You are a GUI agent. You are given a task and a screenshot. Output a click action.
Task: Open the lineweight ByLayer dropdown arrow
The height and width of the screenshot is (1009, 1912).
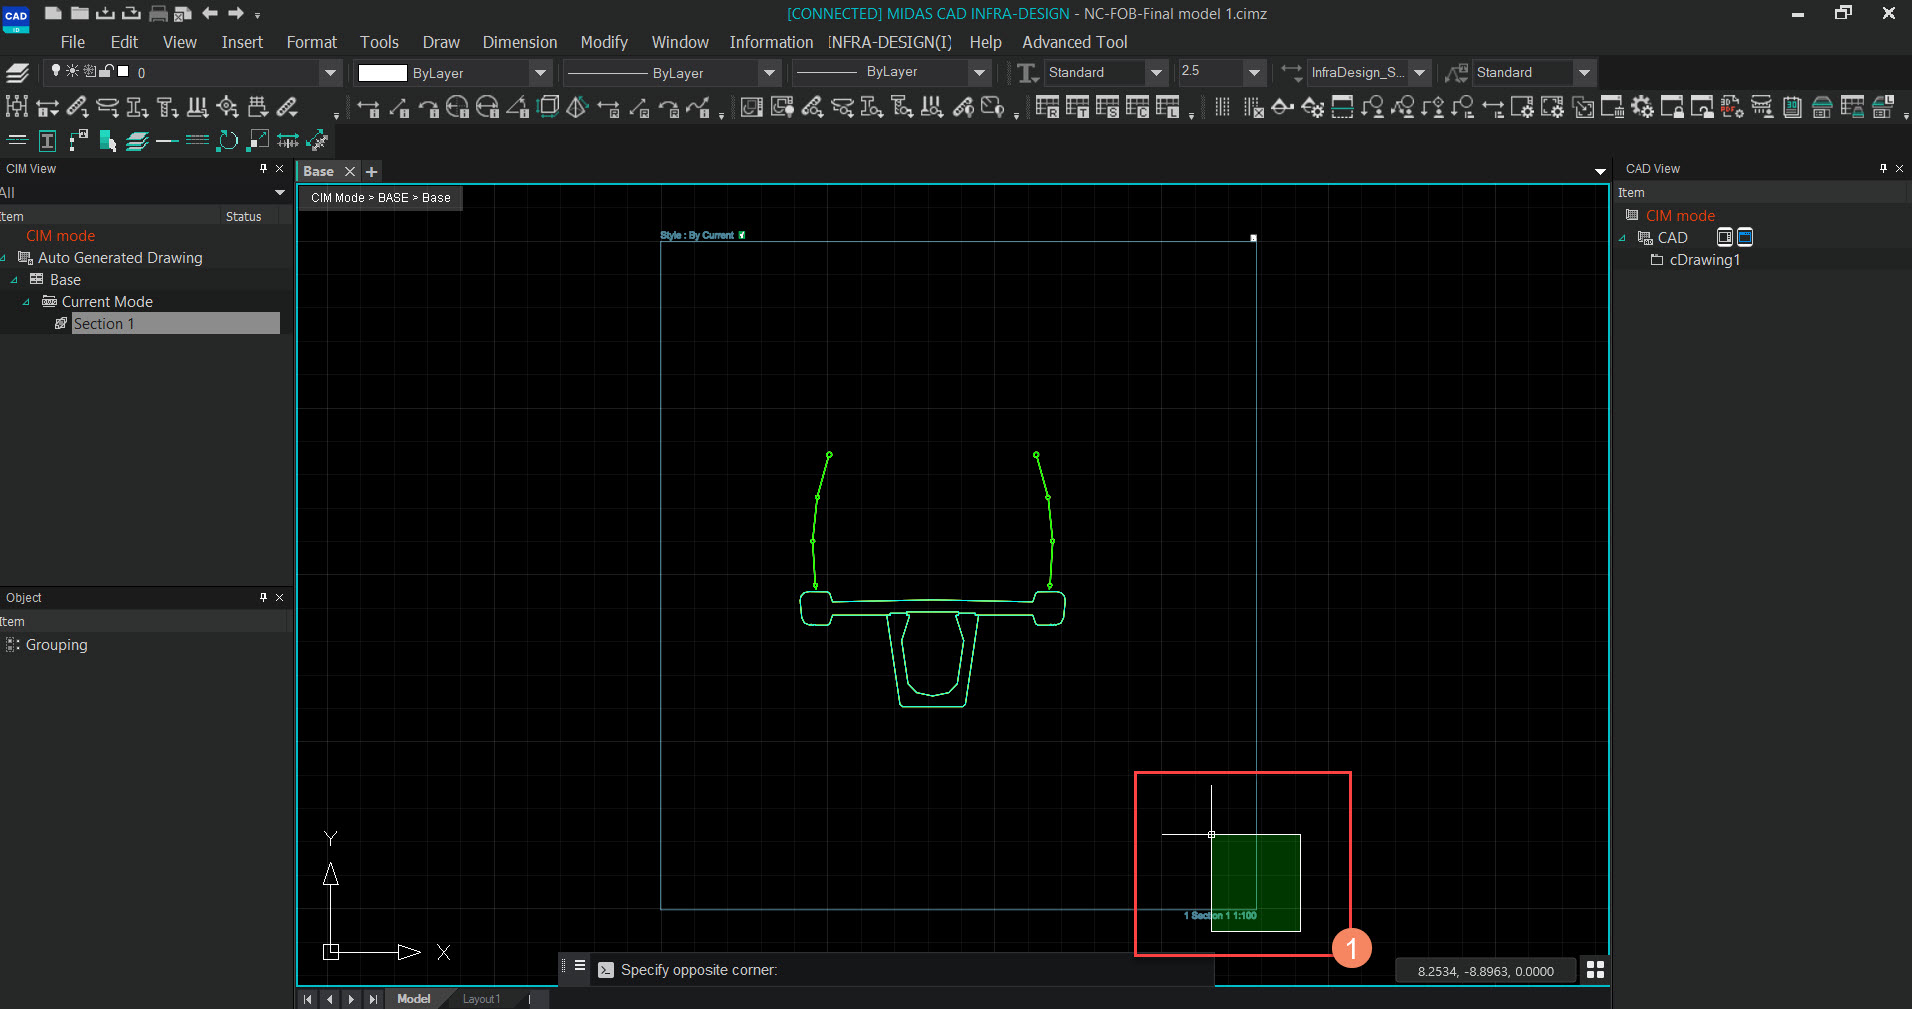[x=980, y=72]
